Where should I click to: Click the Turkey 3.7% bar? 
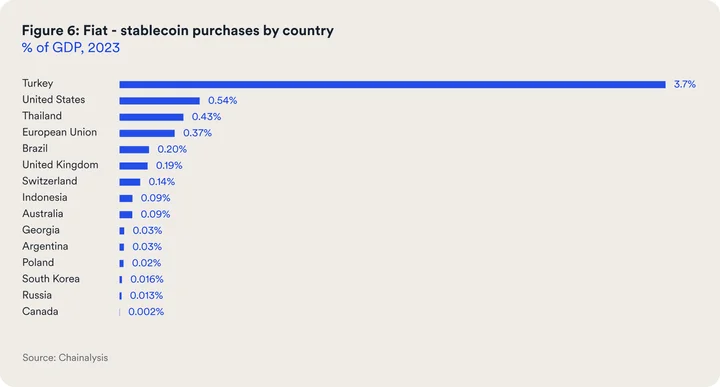(x=392, y=84)
